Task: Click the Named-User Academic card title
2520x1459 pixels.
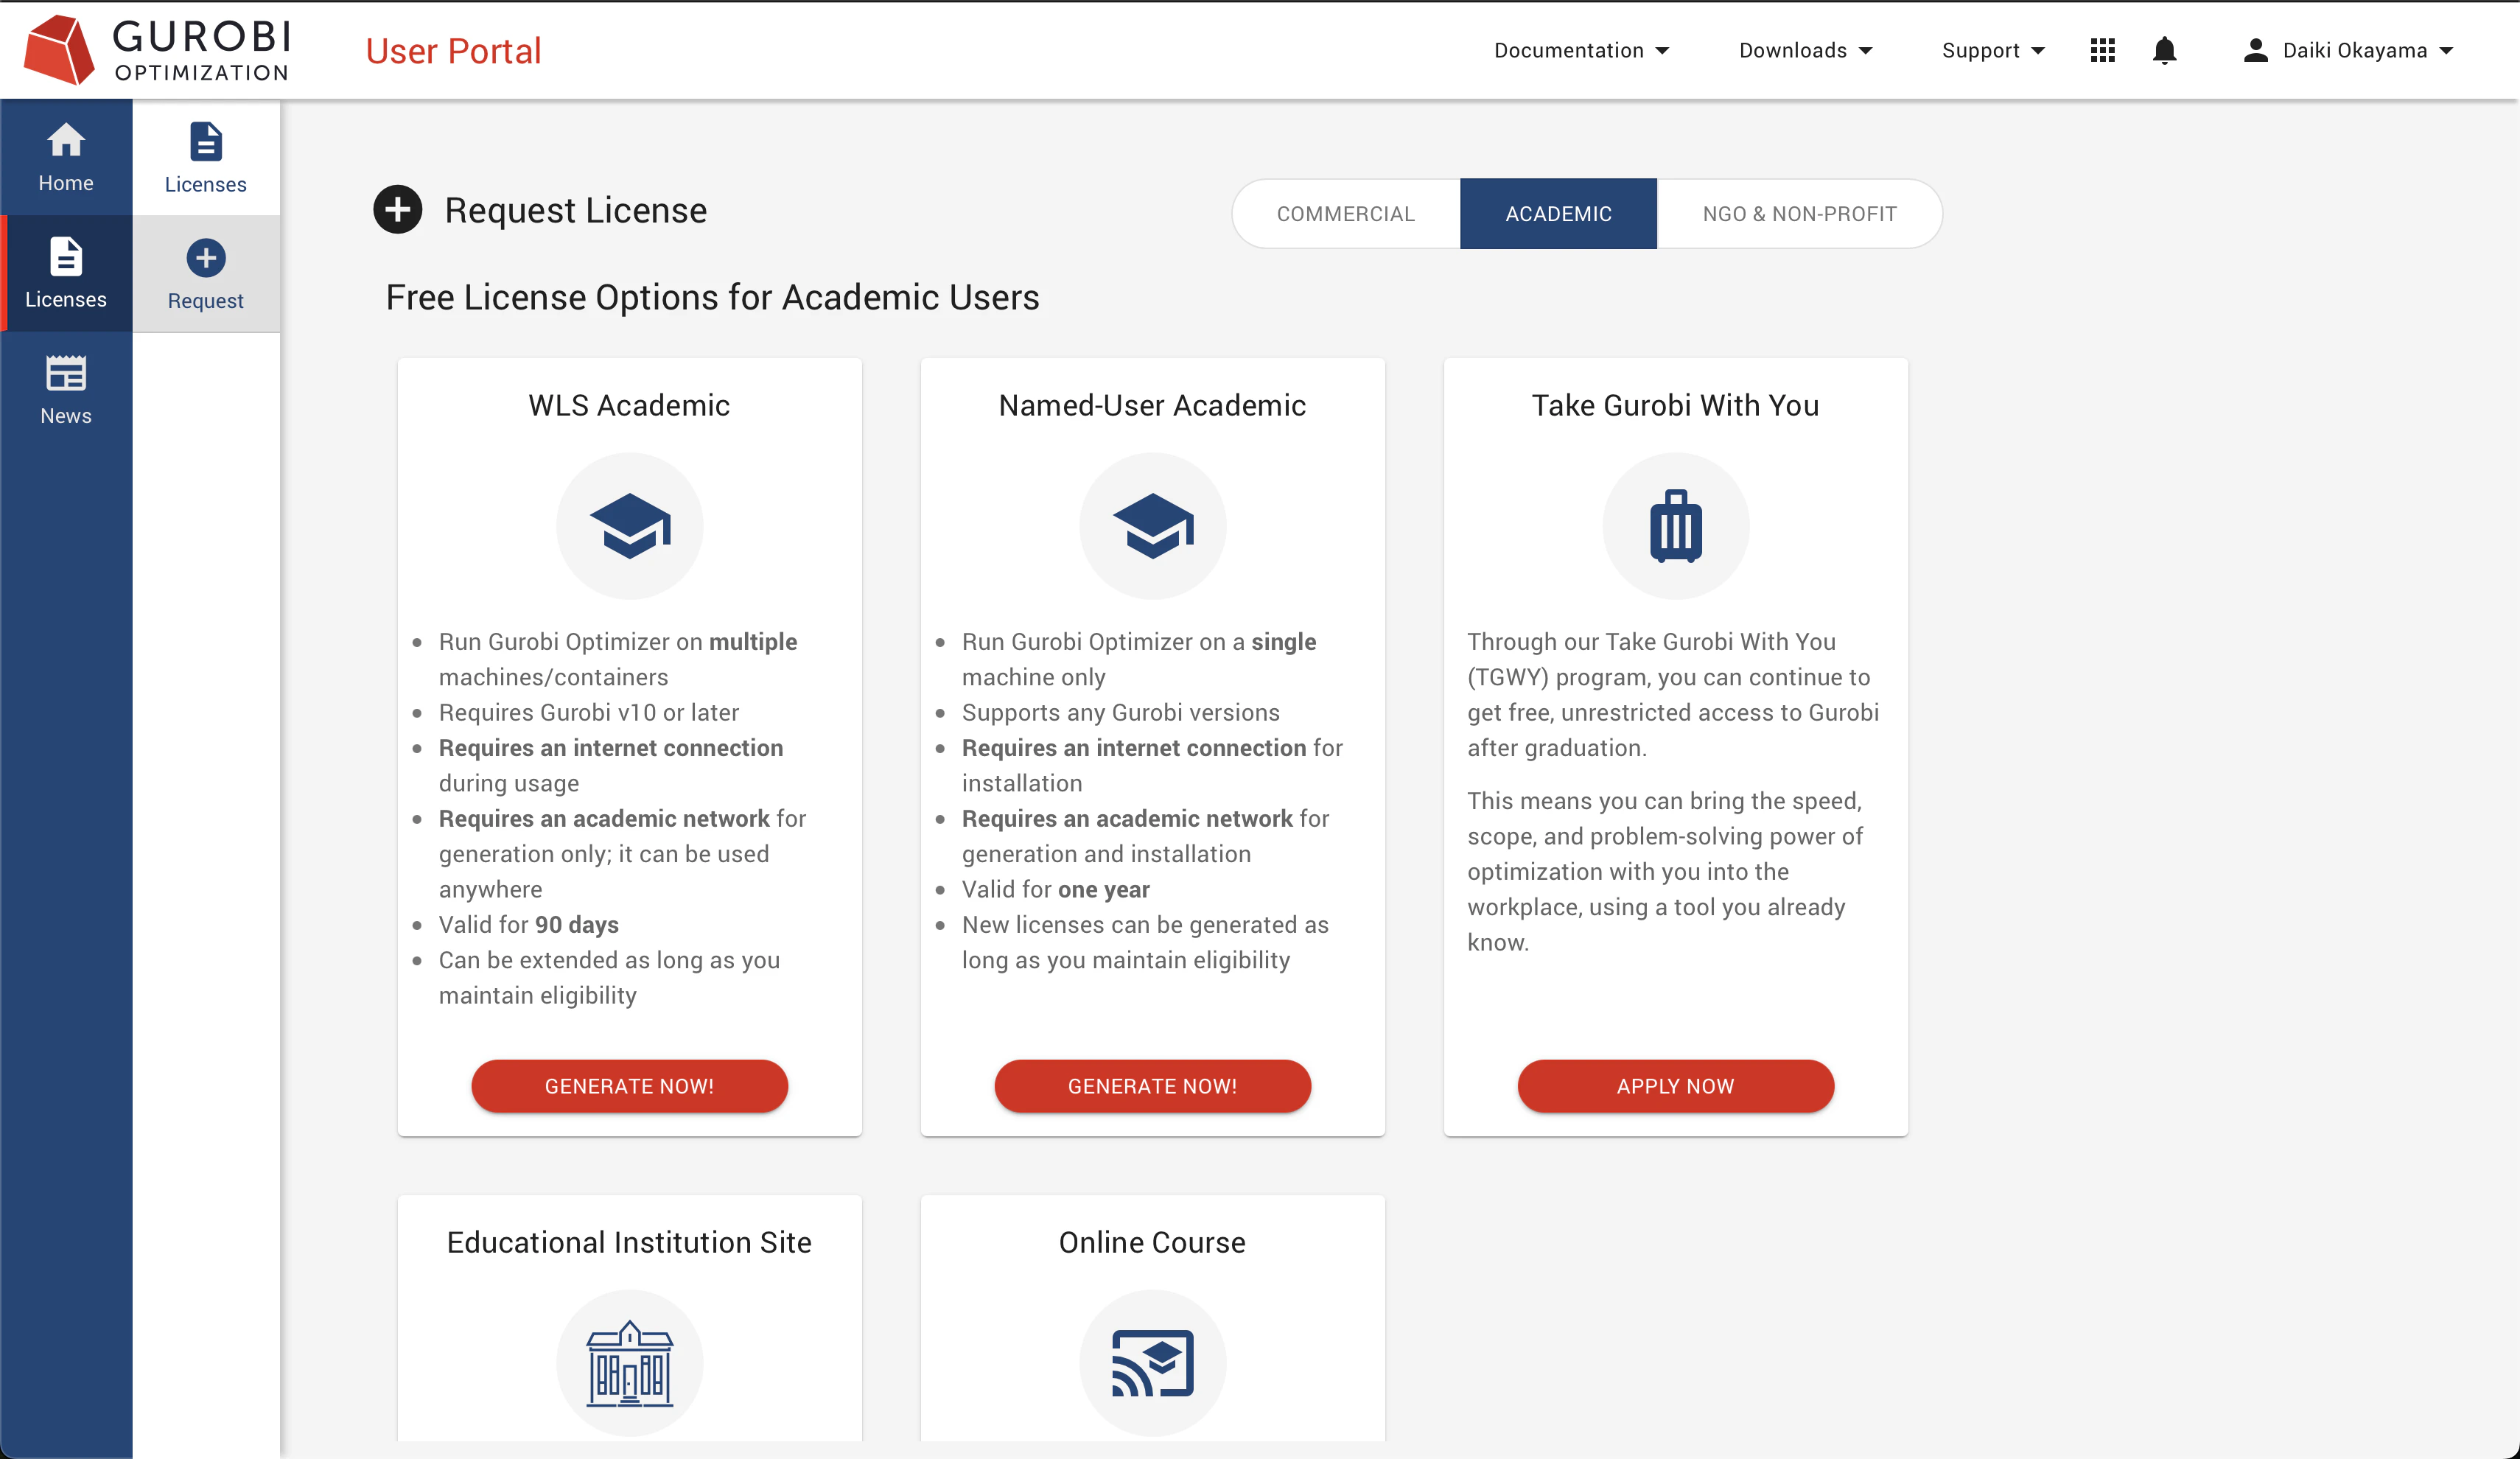Action: tap(1152, 405)
